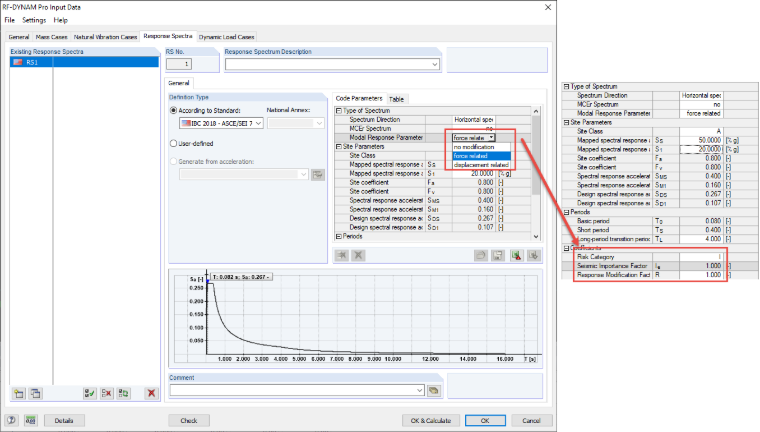Screen dimensions: 760x432
Task: Click the force related dropdown arrow in table
Action: [491, 138]
